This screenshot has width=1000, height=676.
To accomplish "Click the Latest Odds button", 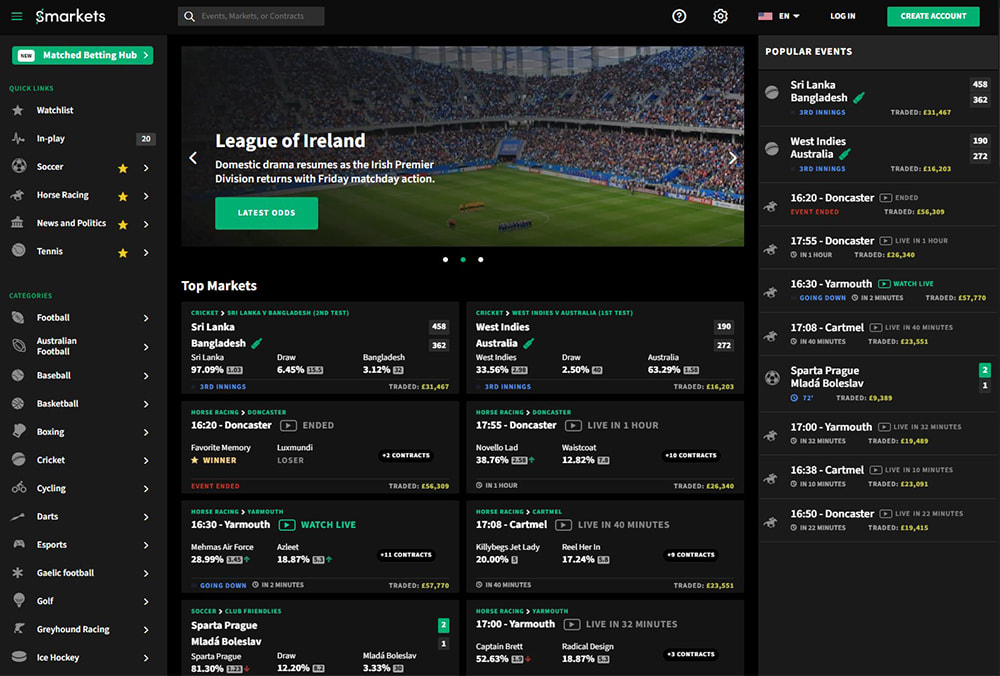I will (267, 213).
